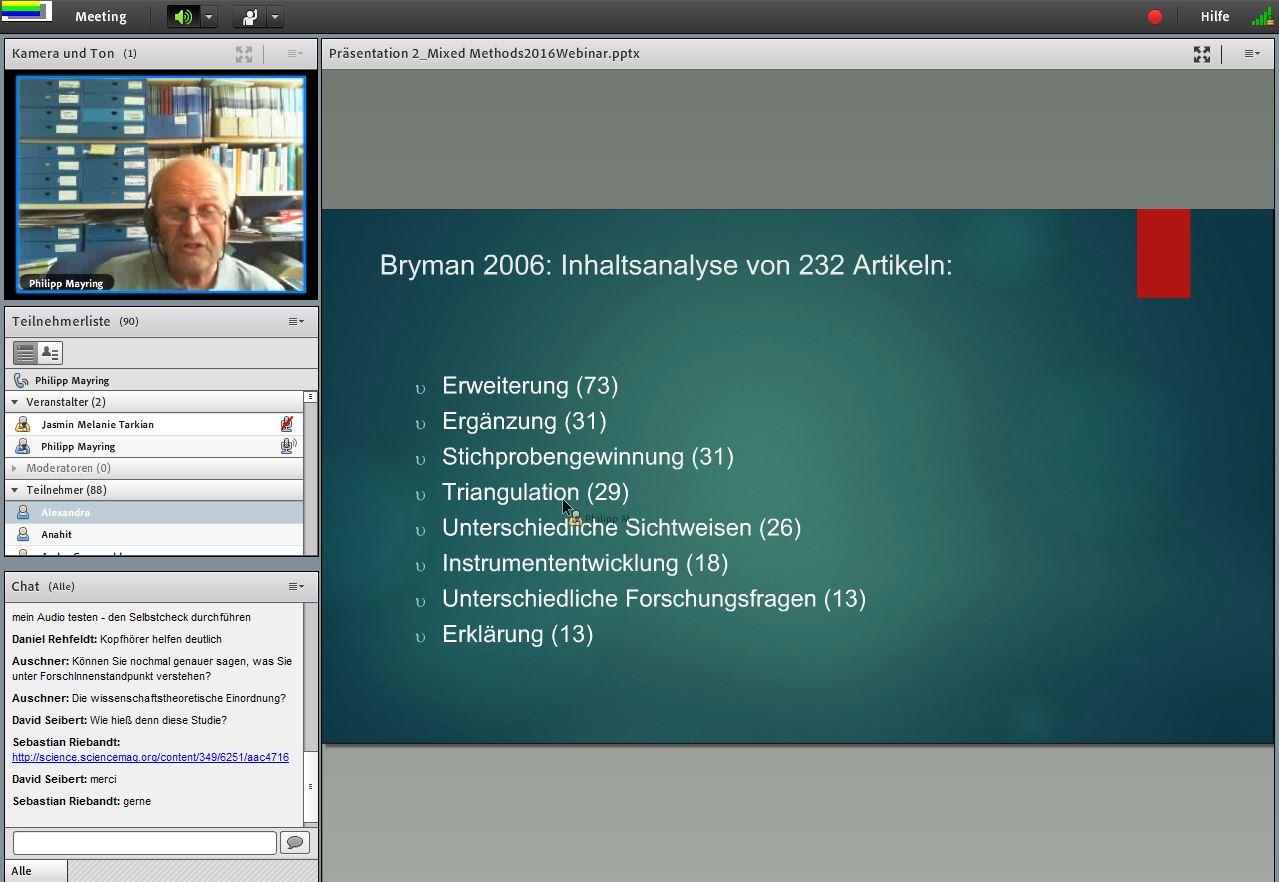The image size is (1279, 882).
Task: Raise hand using the status button
Action: tap(249, 17)
